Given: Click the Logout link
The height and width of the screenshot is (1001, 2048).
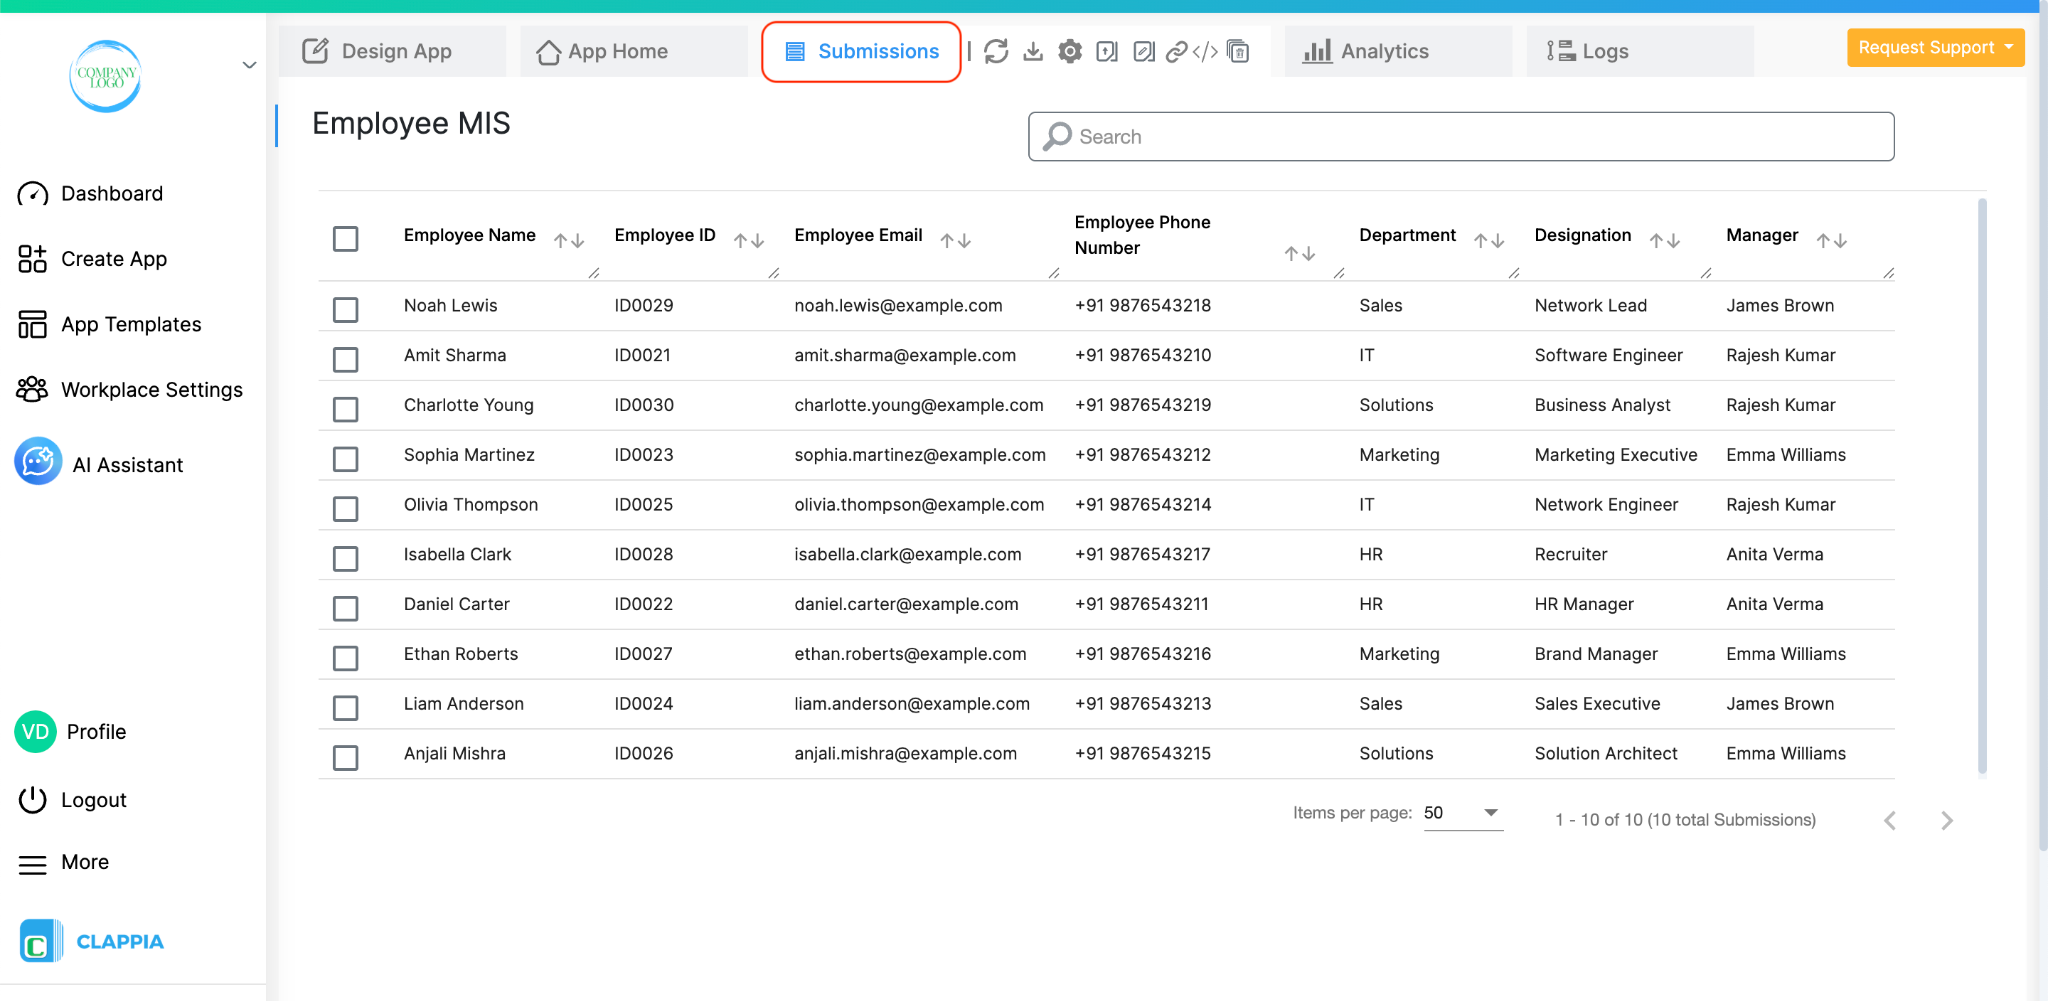Looking at the screenshot, I should click(x=94, y=800).
